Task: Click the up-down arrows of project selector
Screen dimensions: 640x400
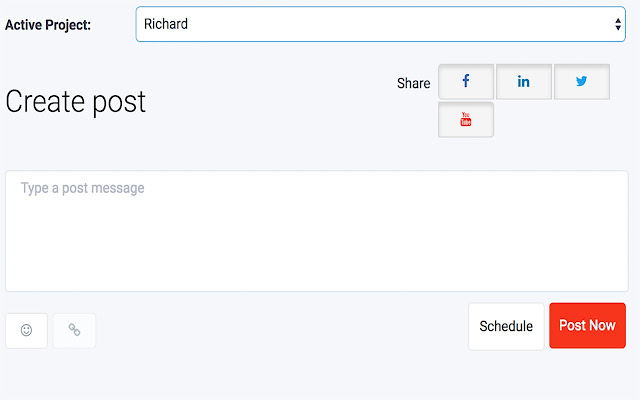Action: pos(619,24)
